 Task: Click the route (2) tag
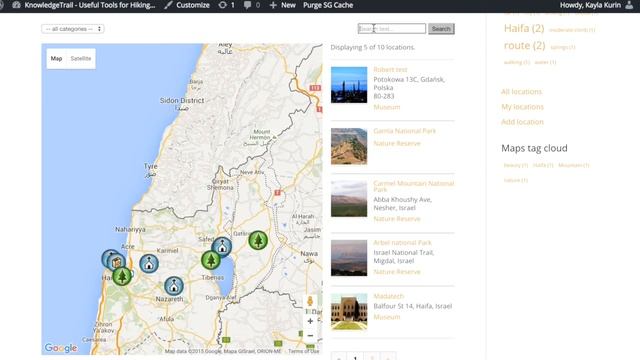click(524, 45)
